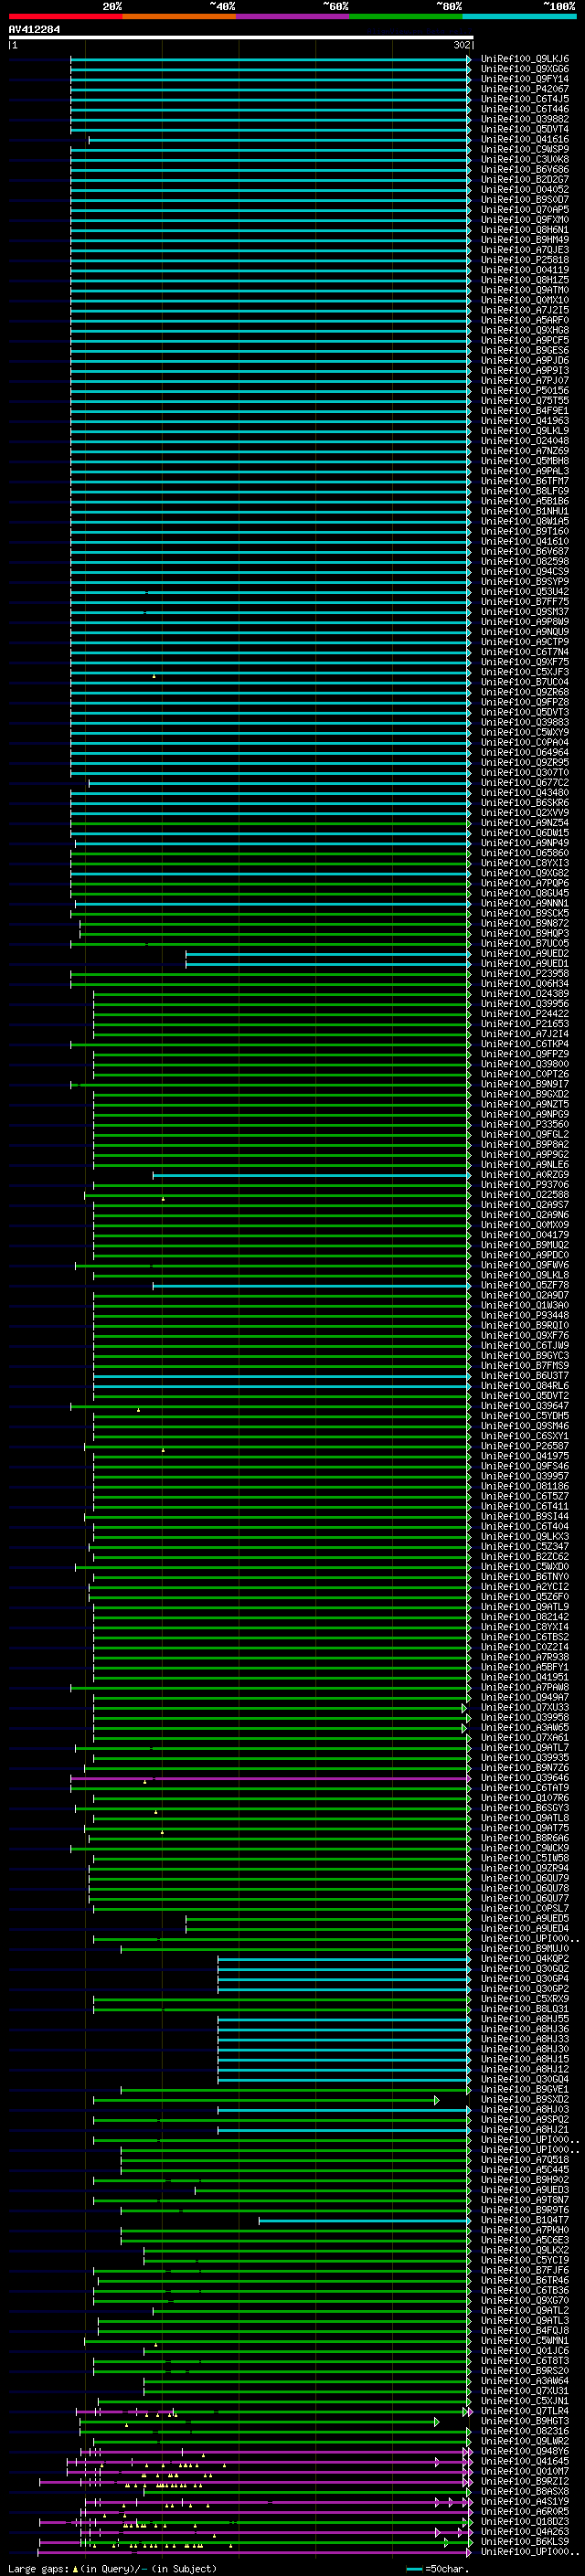This screenshot has height=2576, width=585.
Task: Click the purple ~60% identity legend segment
Action: 293,16
